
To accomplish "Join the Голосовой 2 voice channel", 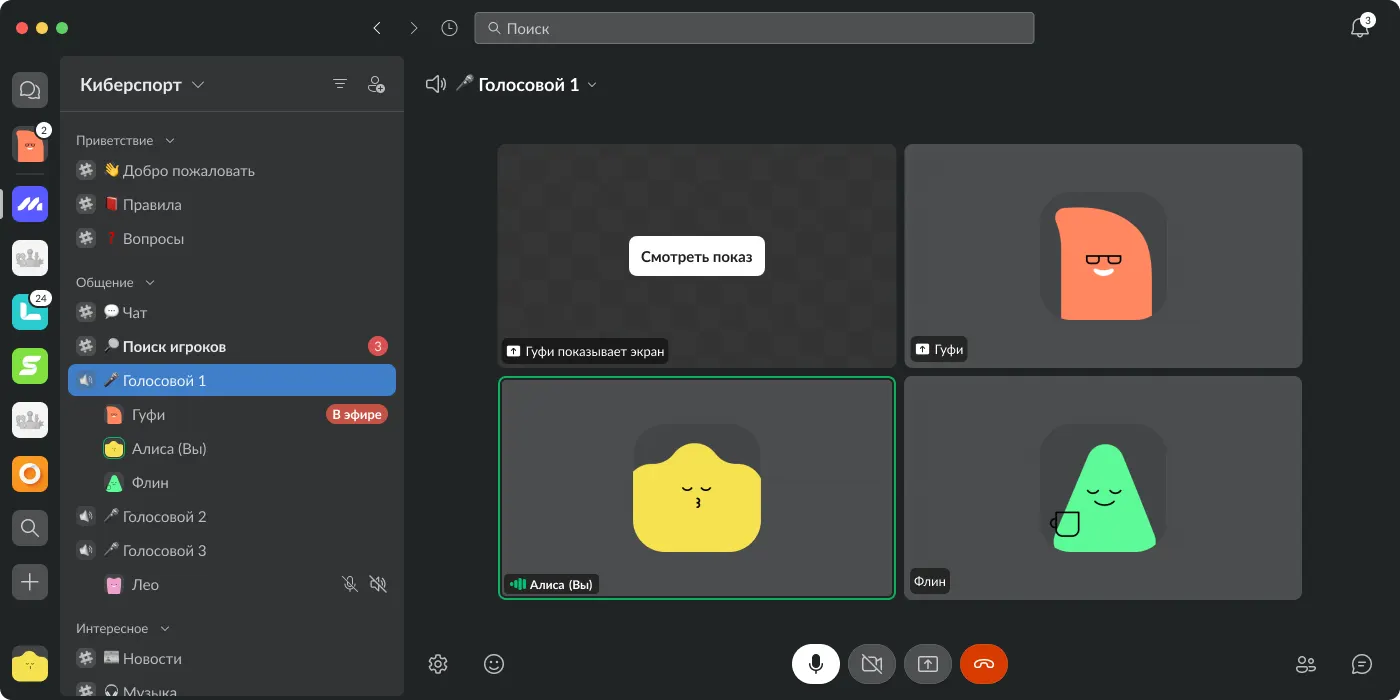I will [x=232, y=517].
